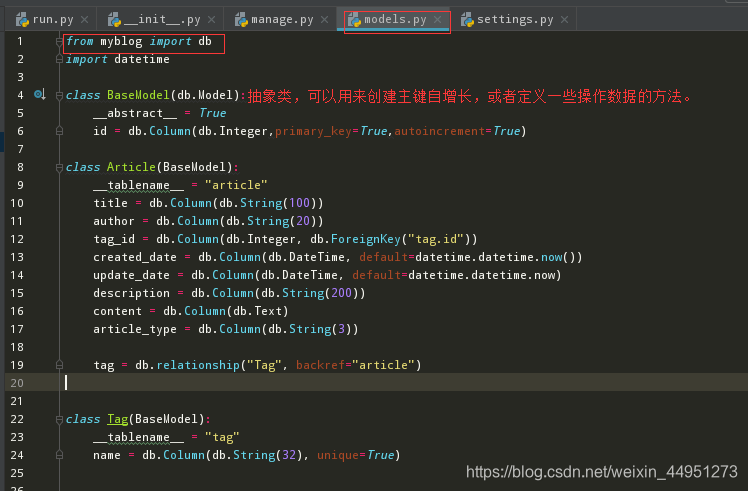Click the Article class name on line 8
The height and width of the screenshot is (491, 748).
coord(131,167)
